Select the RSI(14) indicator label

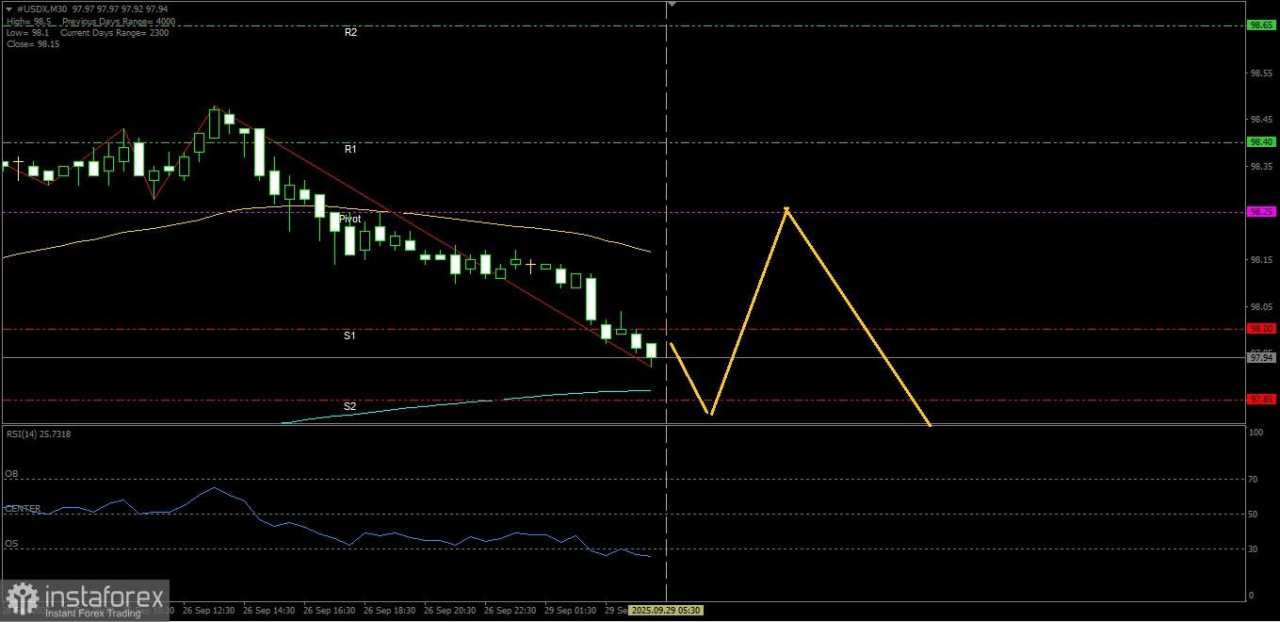(37, 434)
